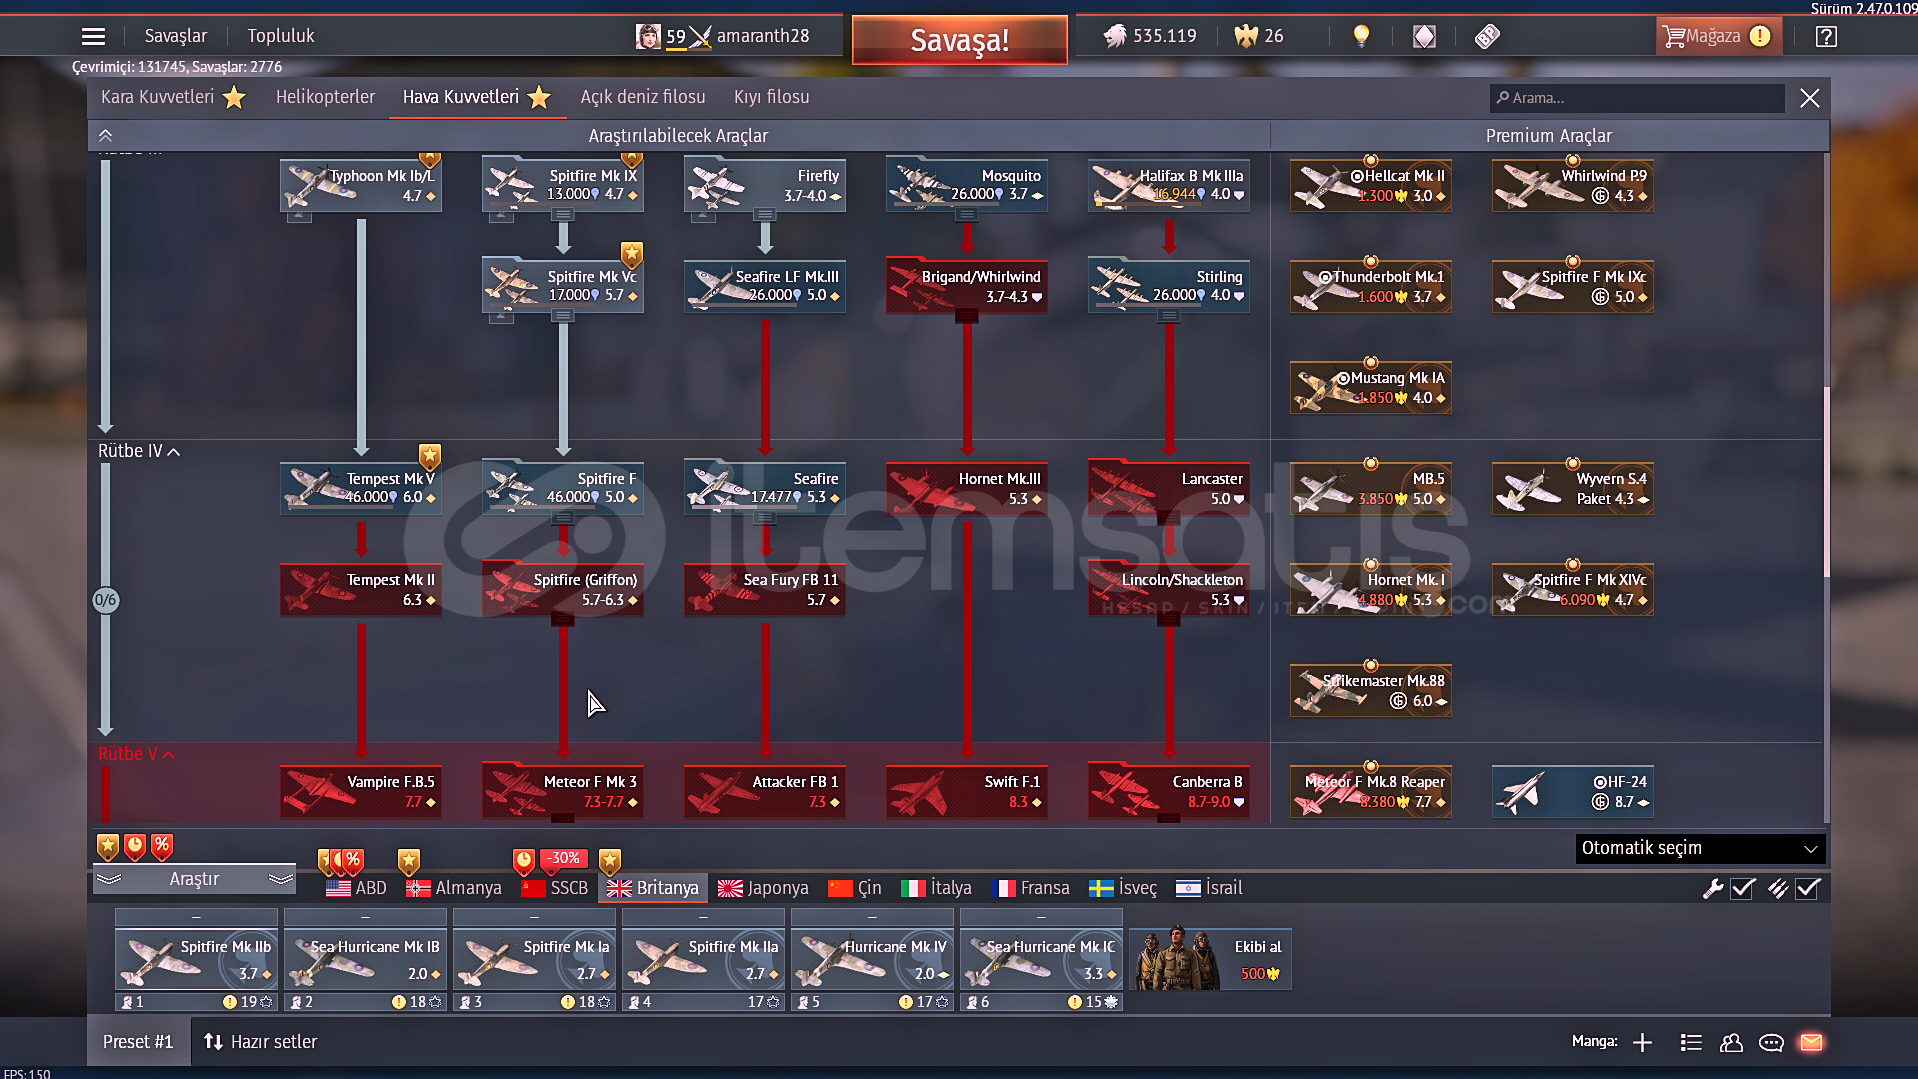Select the Fransa nation
The image size is (1918, 1079).
(1030, 888)
